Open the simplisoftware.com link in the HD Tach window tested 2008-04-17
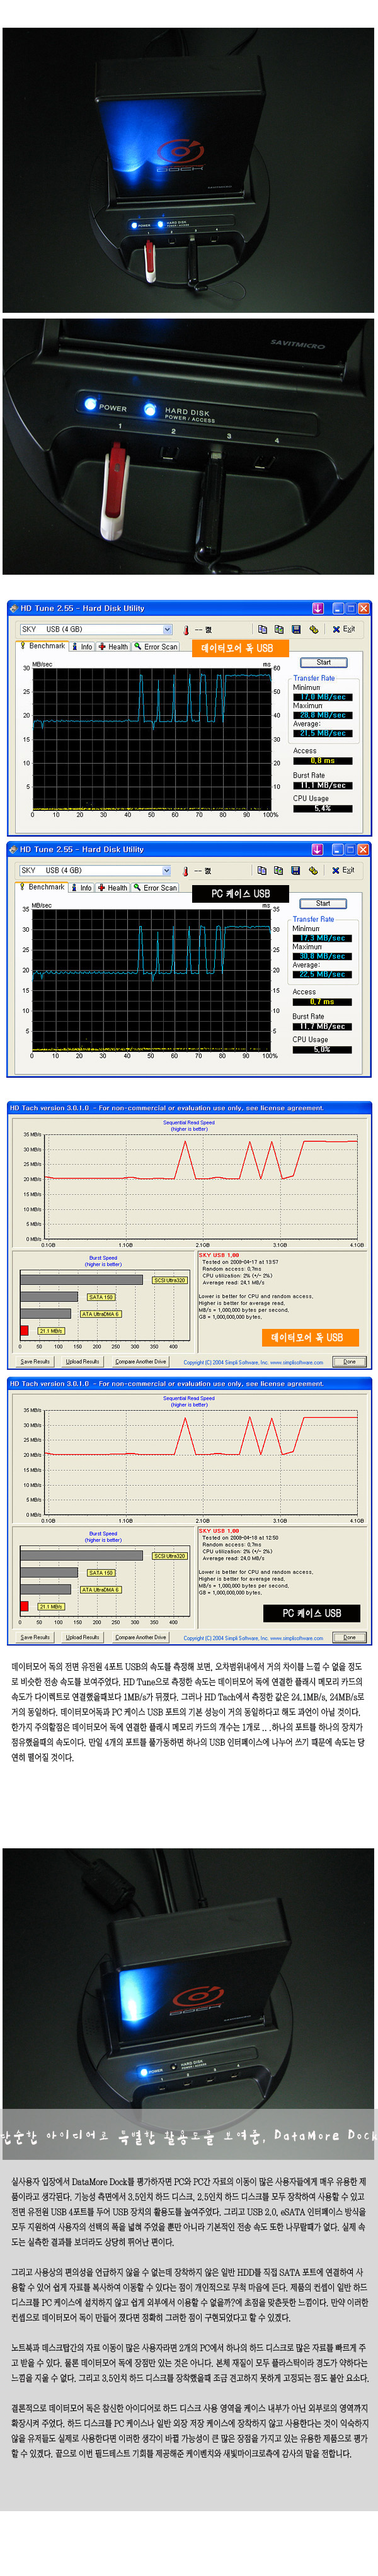The image size is (378, 2576). click(x=297, y=1362)
